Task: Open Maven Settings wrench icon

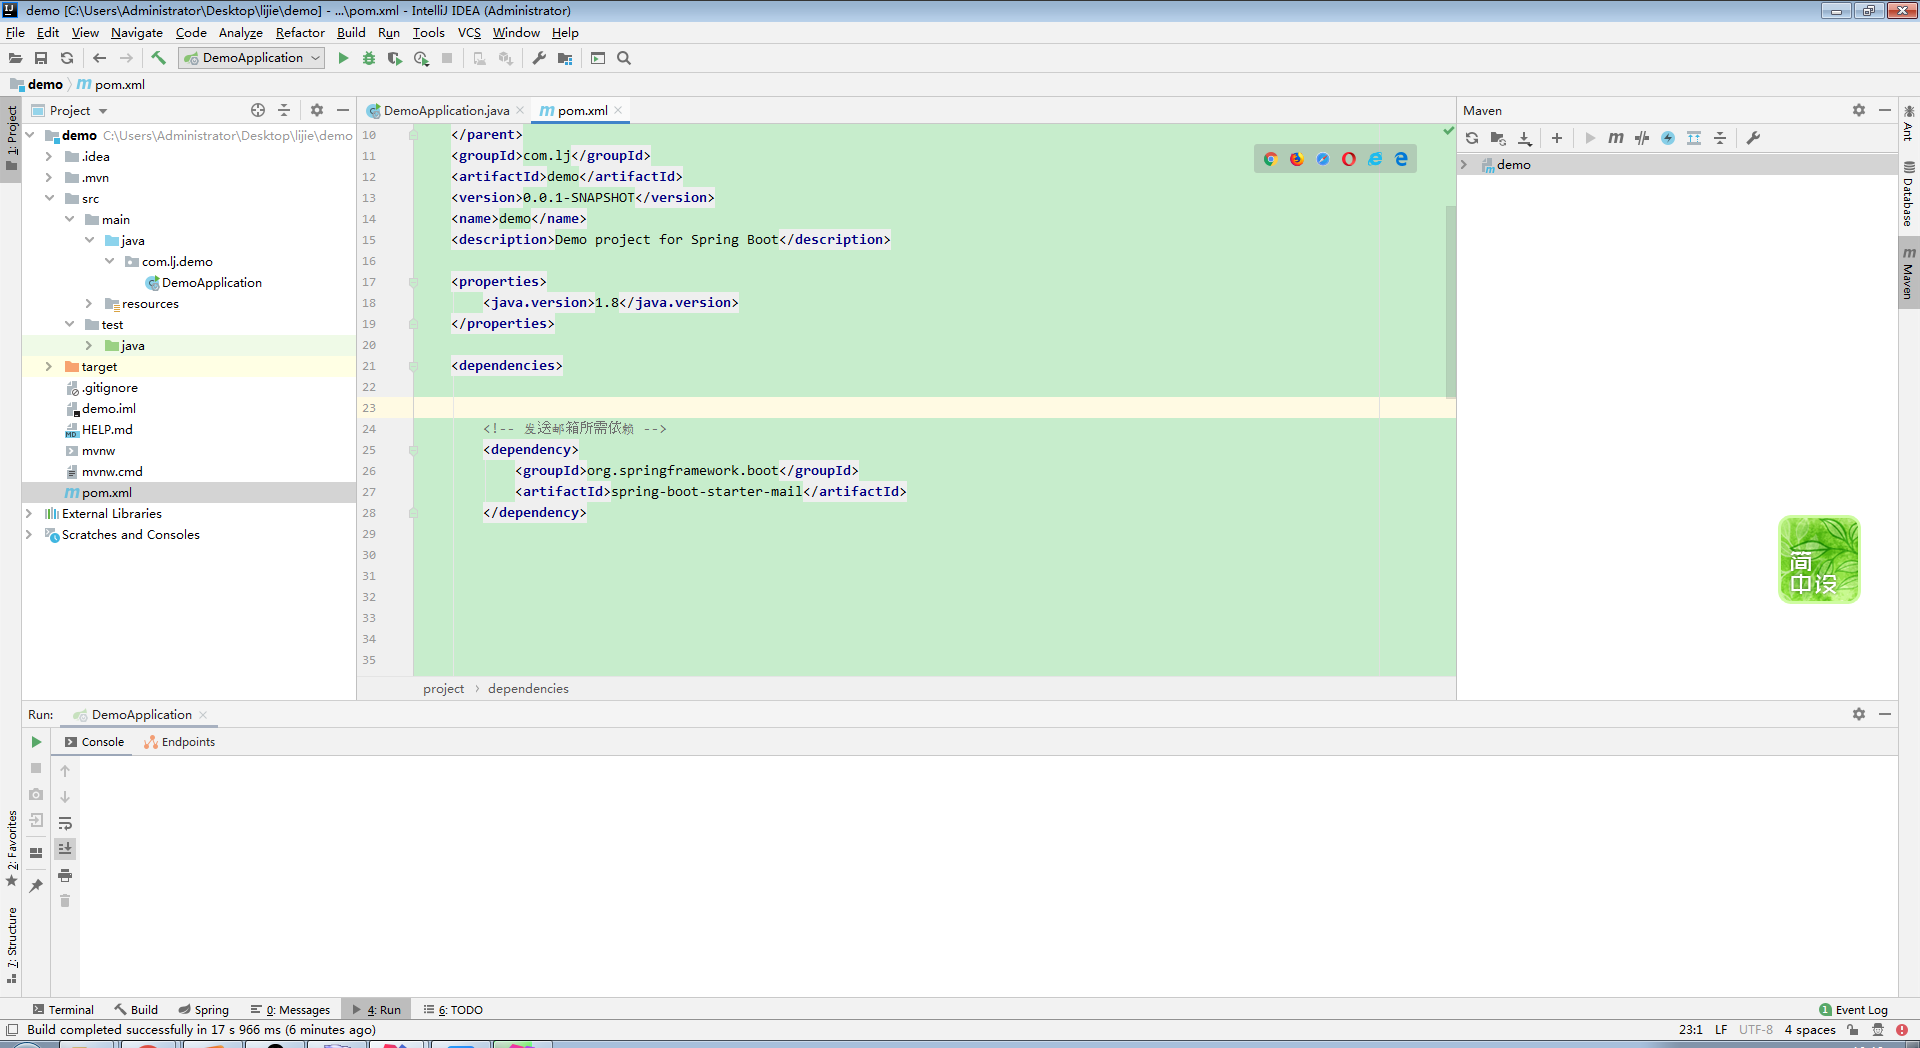Action: coord(1753,138)
